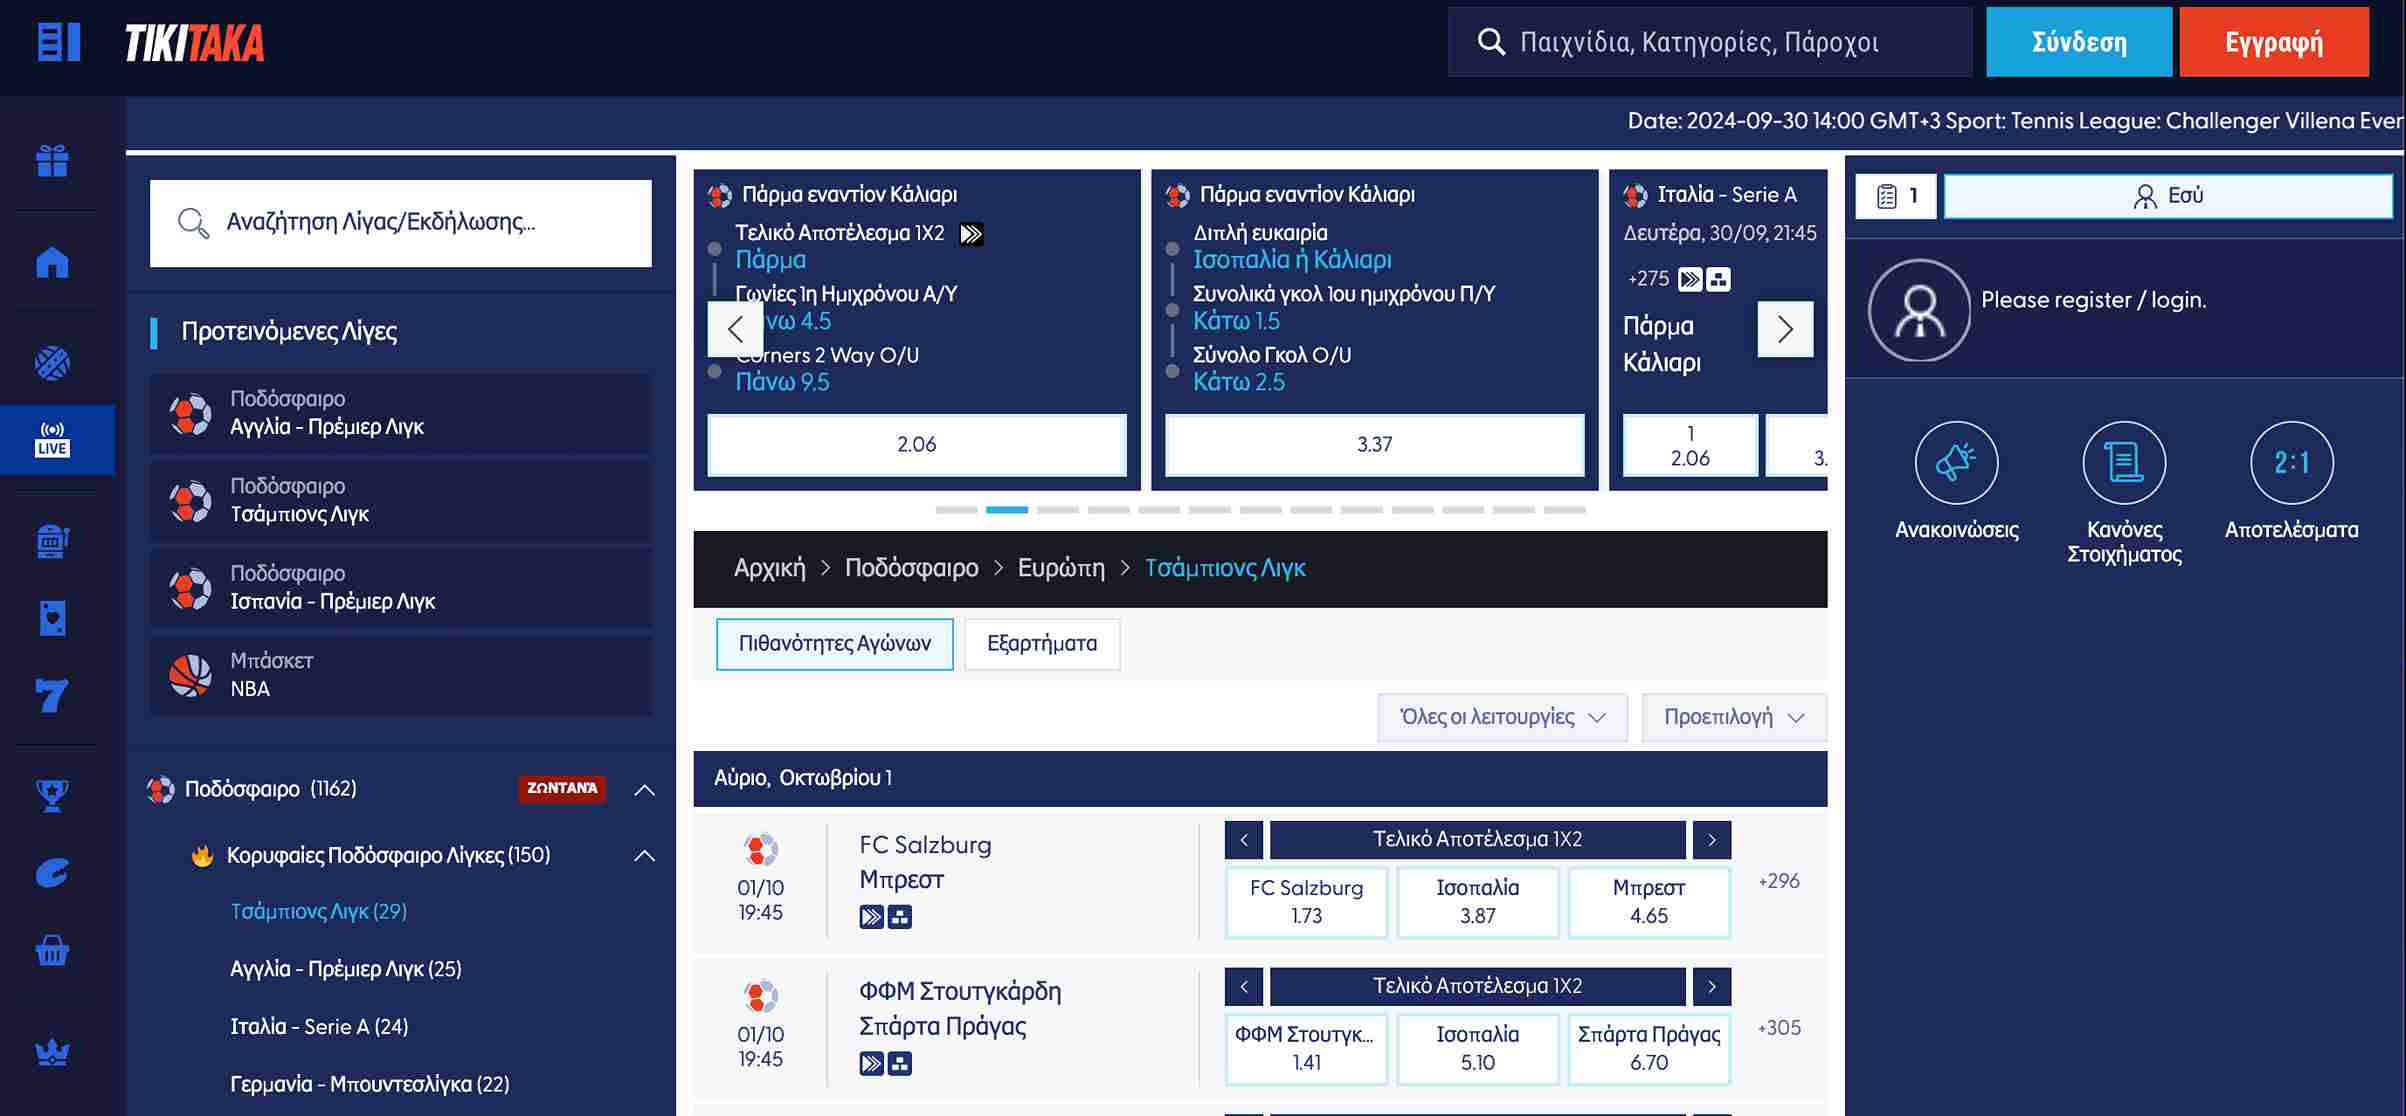
Task: Open the trophy tournaments icon
Action: 52,793
